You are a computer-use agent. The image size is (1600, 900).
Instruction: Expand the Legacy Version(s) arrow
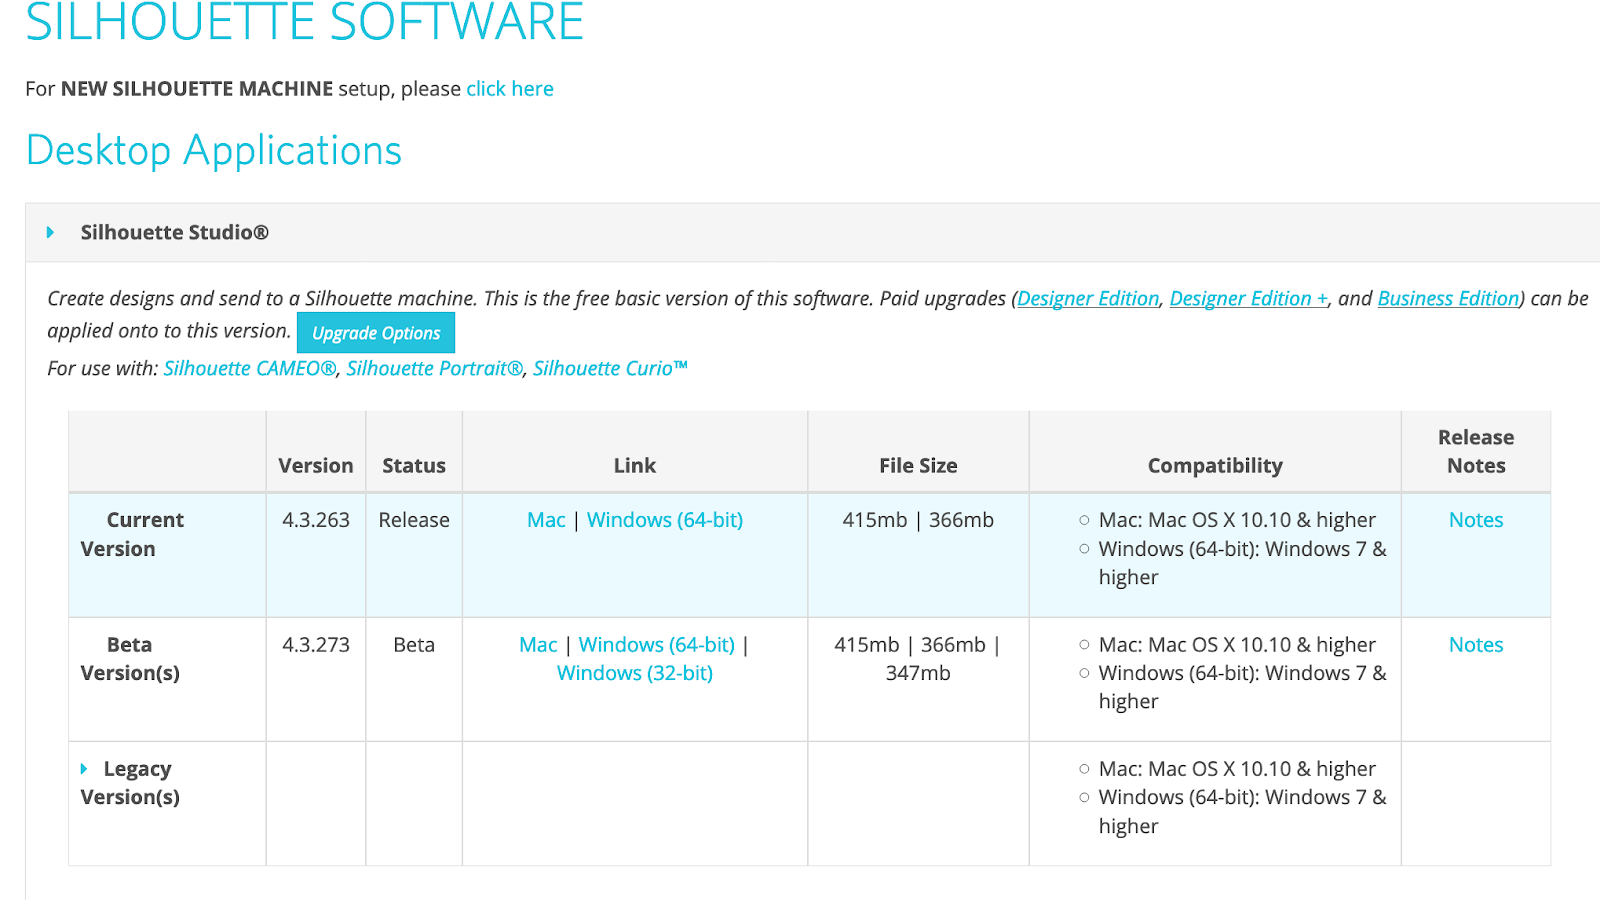pos(84,769)
